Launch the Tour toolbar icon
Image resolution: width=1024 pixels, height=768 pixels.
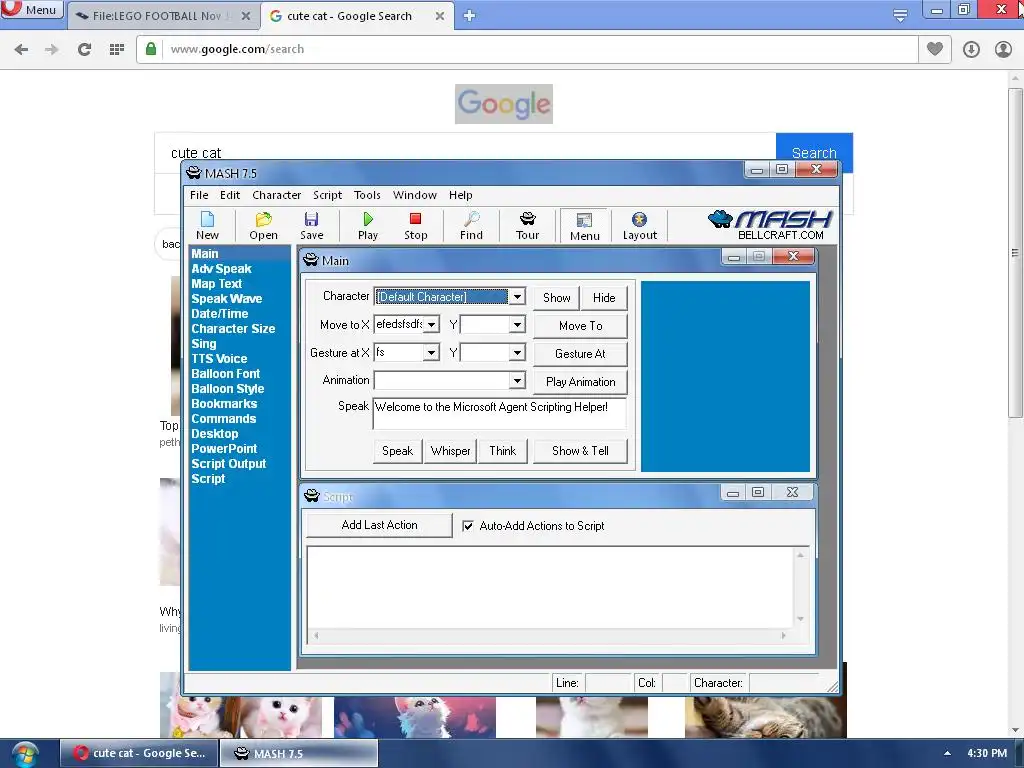point(528,226)
